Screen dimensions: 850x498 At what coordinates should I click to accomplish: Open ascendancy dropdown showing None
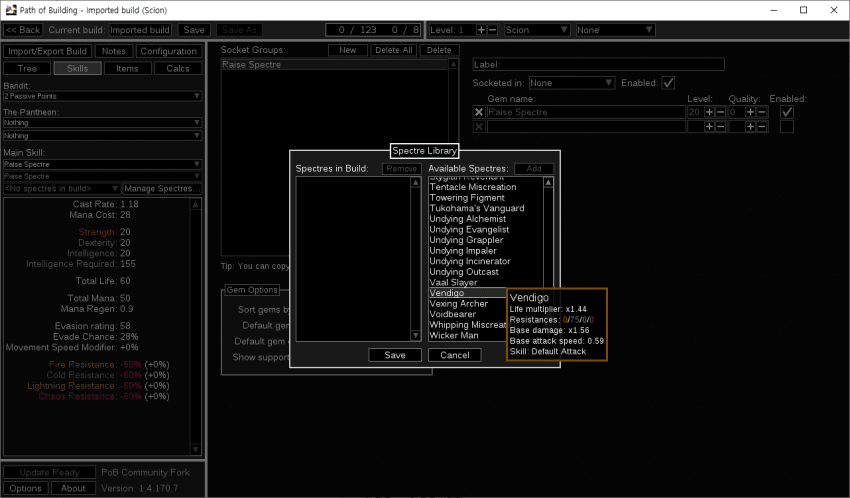click(x=615, y=30)
